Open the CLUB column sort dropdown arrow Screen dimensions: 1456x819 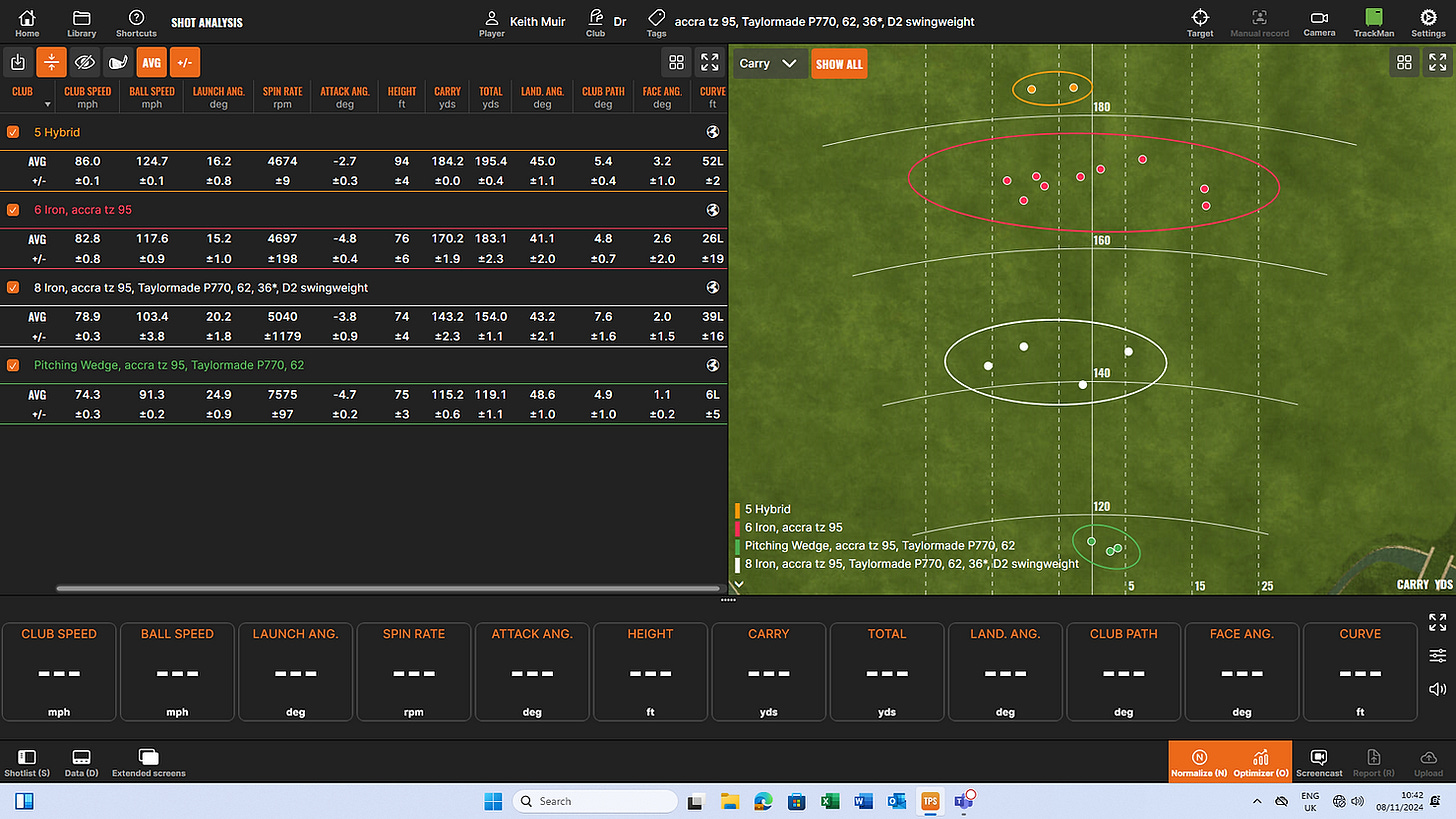coord(46,104)
